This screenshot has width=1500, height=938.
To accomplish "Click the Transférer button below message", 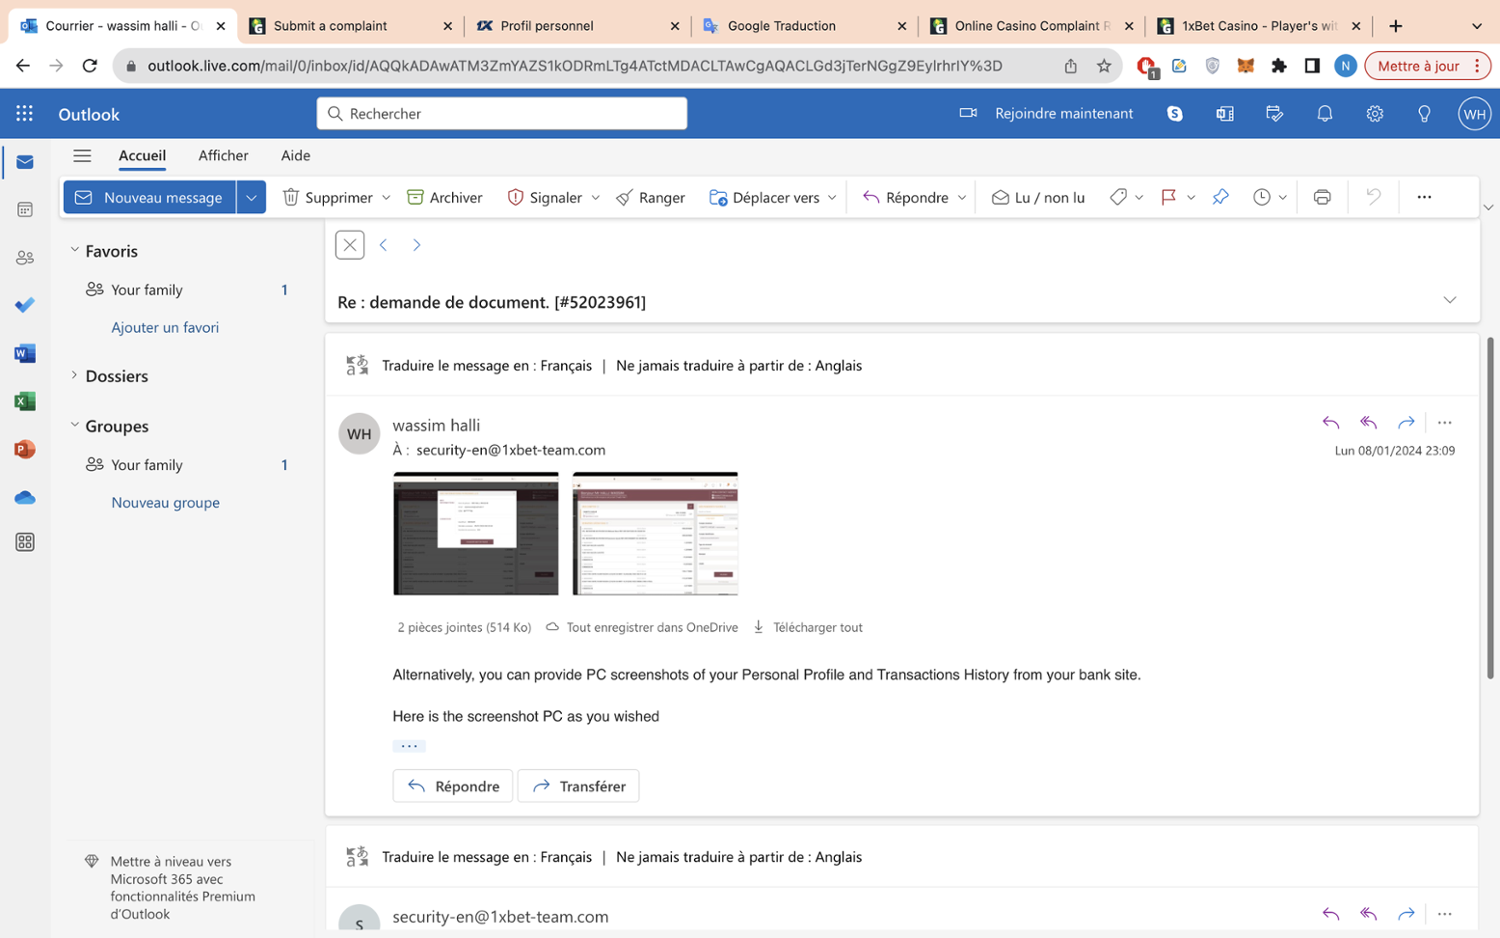I will (x=578, y=786).
